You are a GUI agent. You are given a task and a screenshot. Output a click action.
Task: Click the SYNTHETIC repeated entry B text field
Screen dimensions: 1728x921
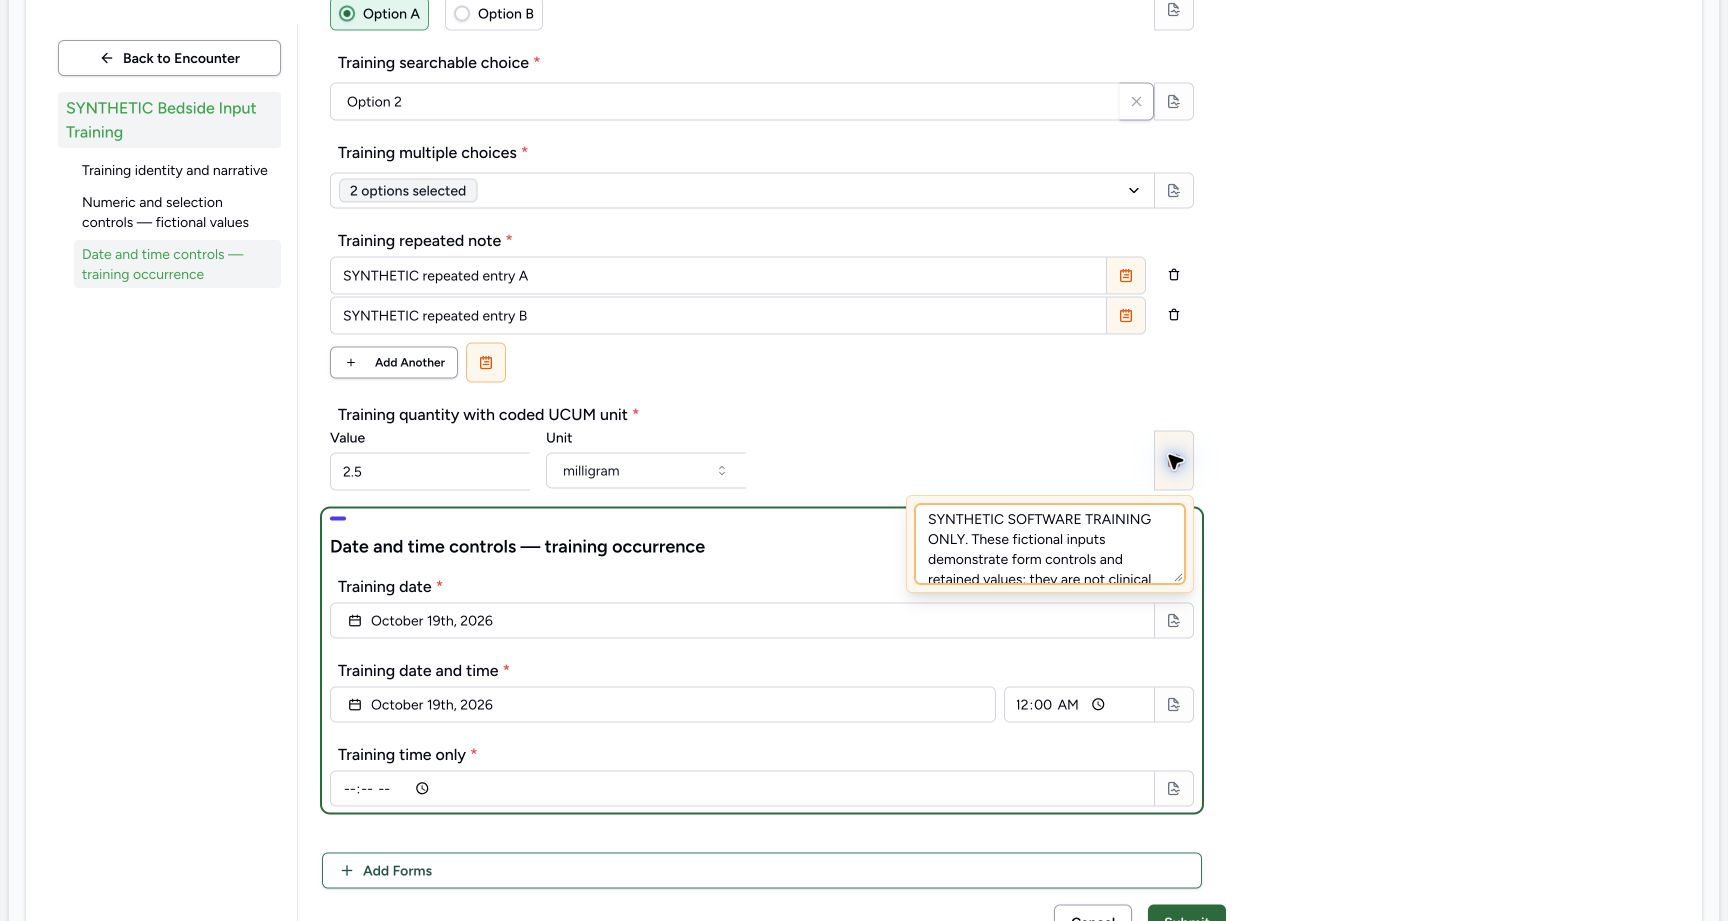click(x=718, y=316)
